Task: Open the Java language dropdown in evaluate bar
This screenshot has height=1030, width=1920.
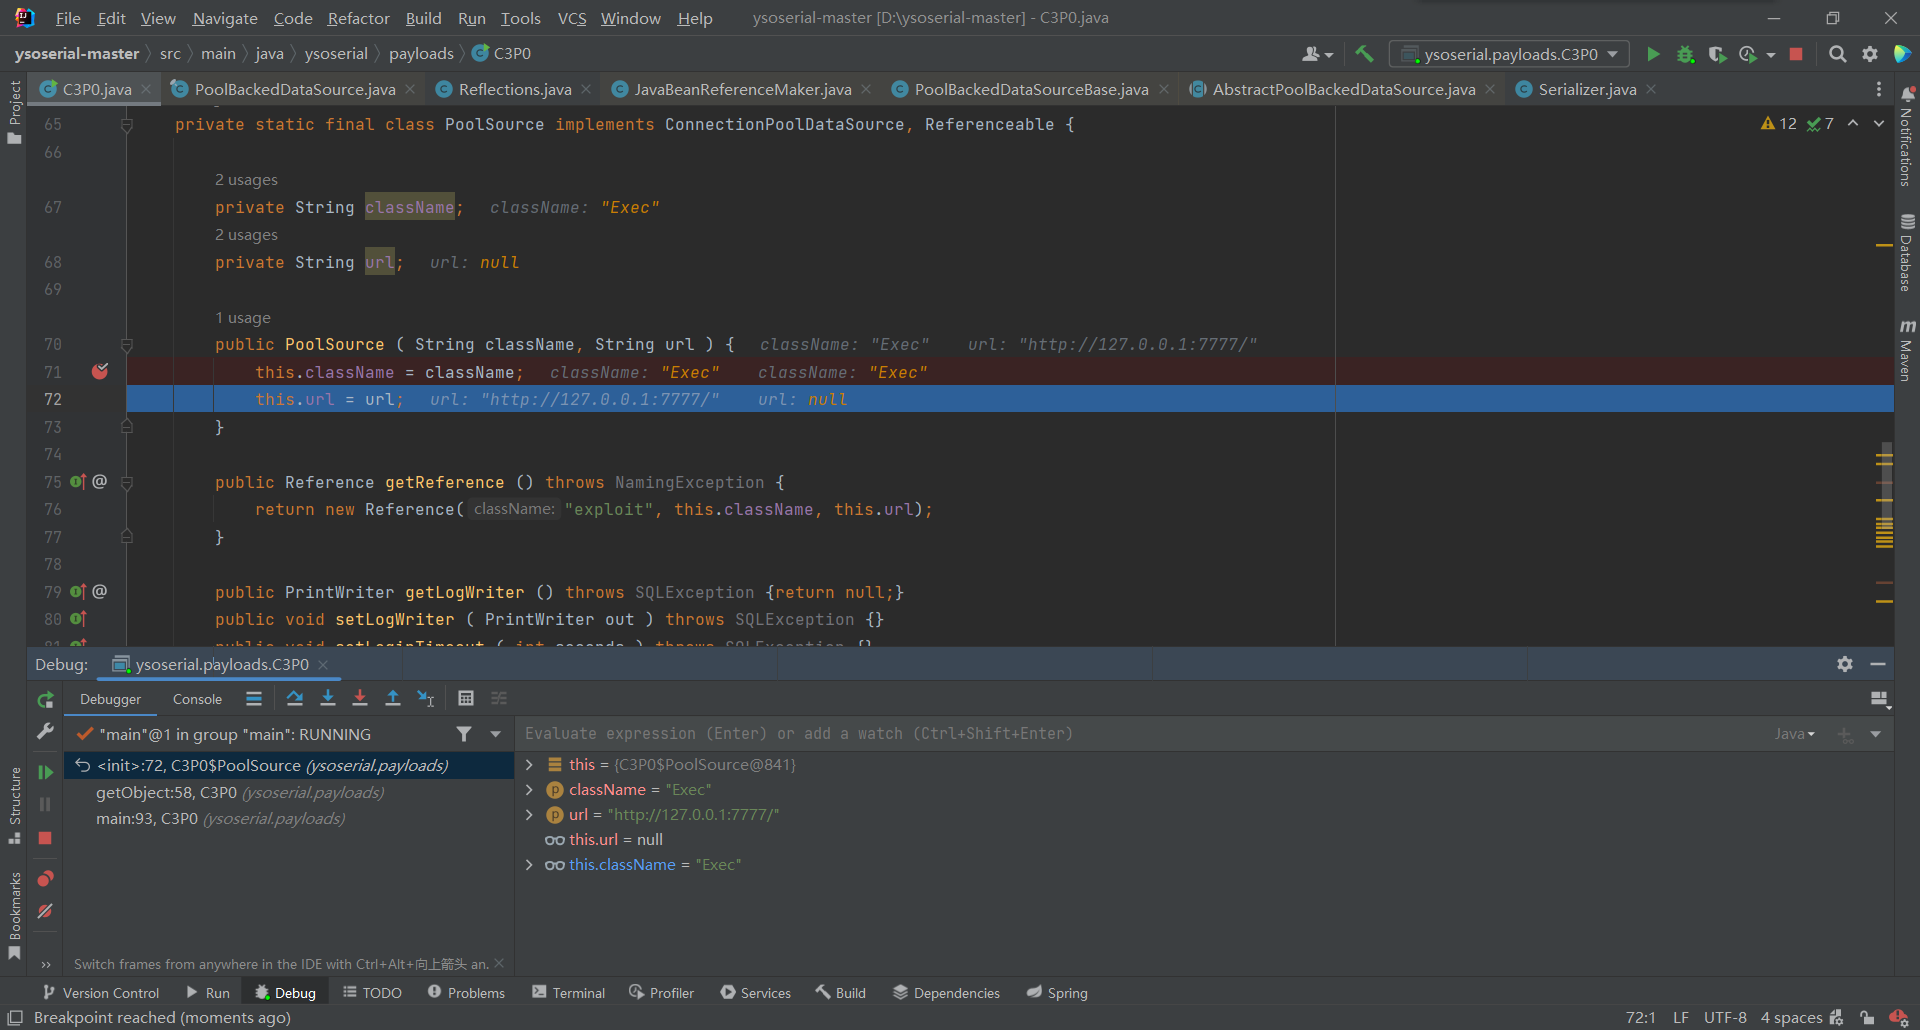Action: click(x=1794, y=734)
